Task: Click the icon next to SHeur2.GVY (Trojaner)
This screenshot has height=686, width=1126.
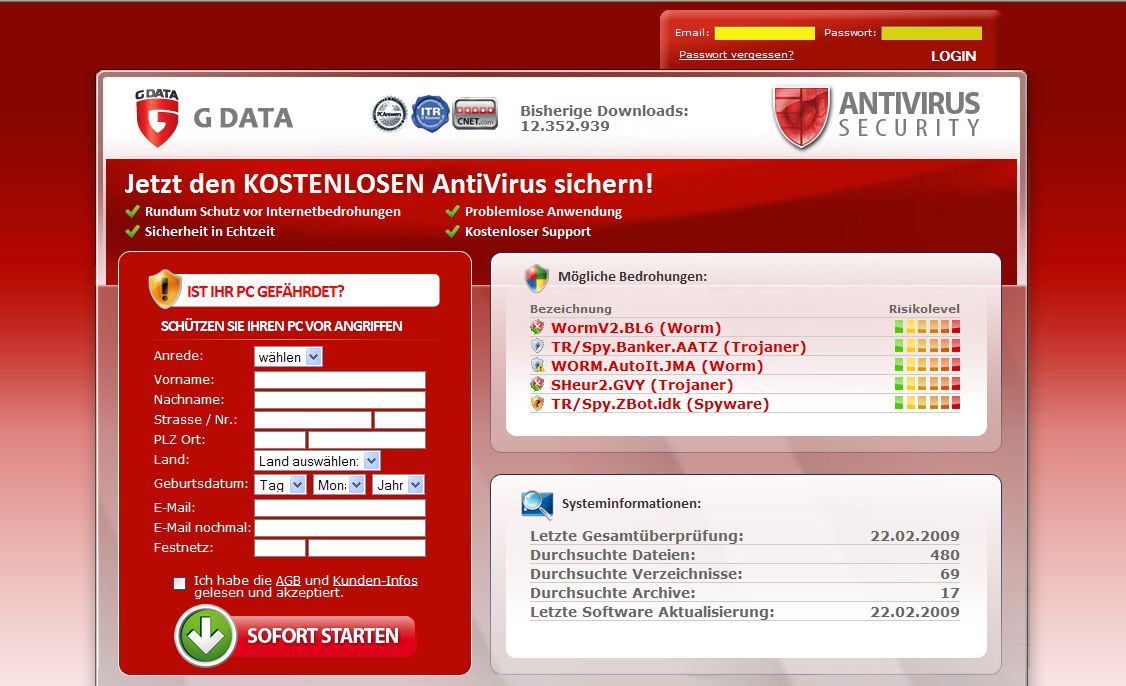Action: coord(537,384)
